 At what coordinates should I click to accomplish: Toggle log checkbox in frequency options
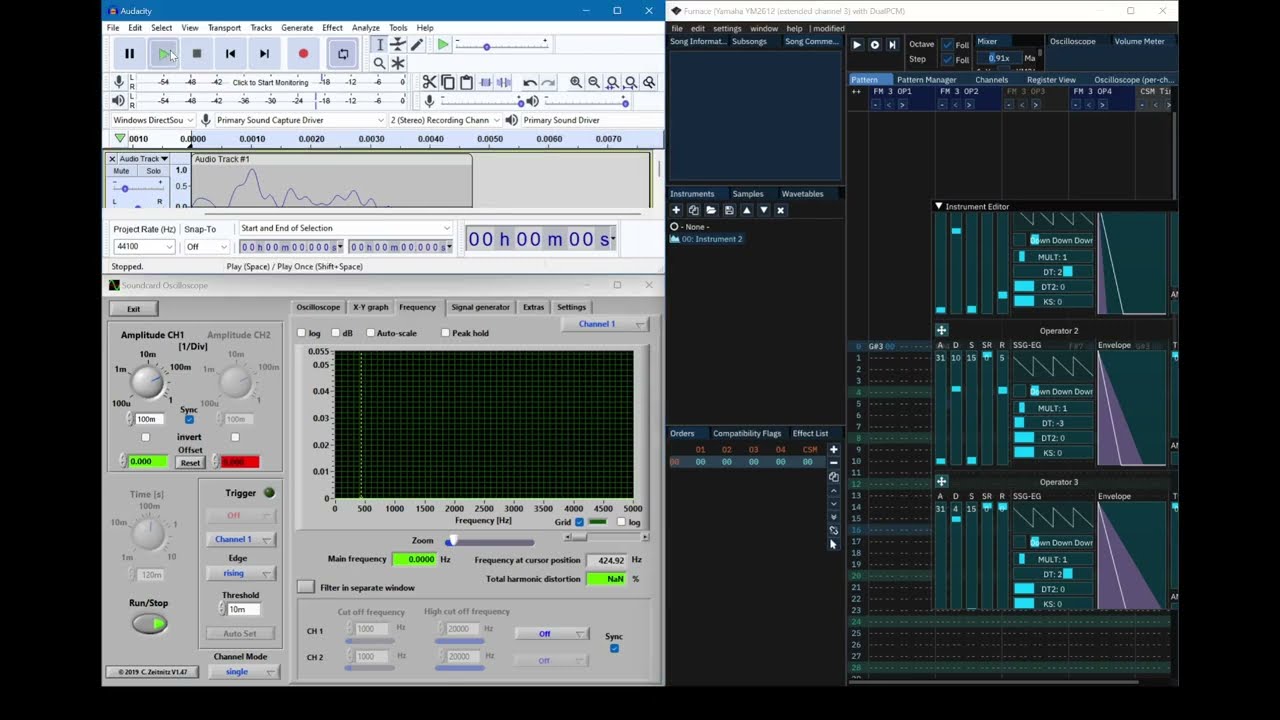pyautogui.click(x=302, y=333)
